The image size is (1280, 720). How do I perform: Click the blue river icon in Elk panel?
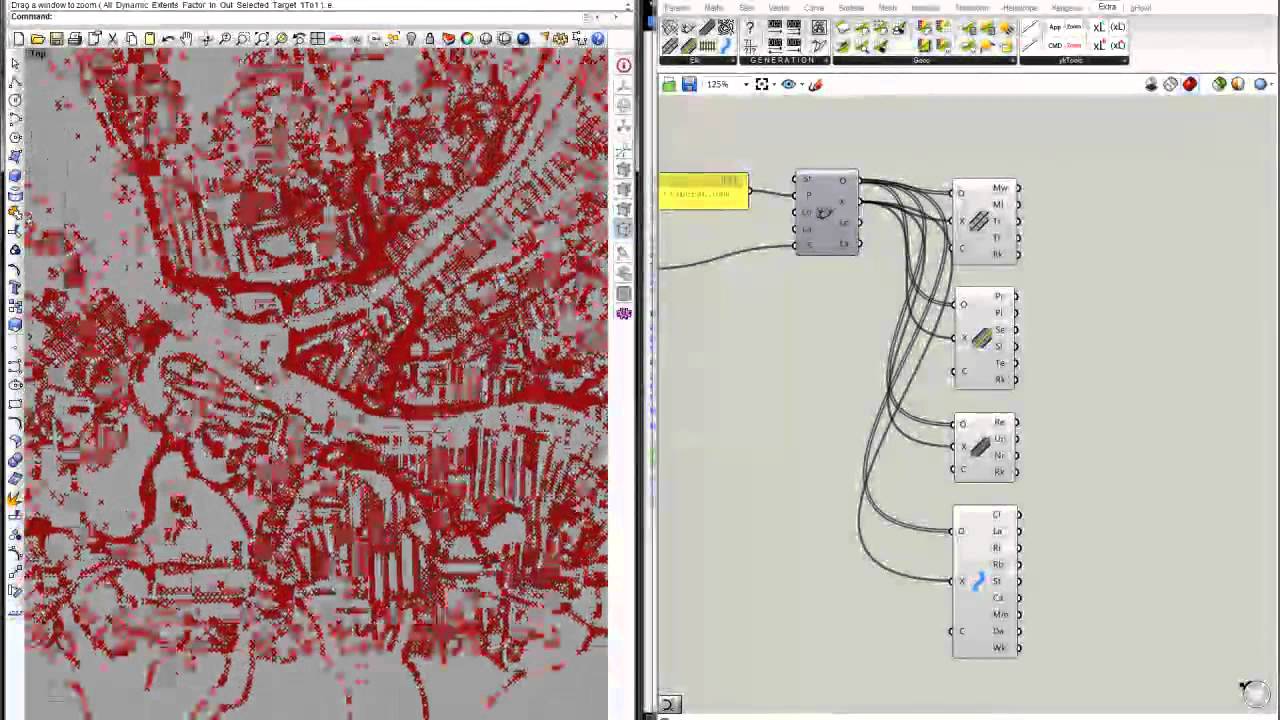click(x=725, y=46)
